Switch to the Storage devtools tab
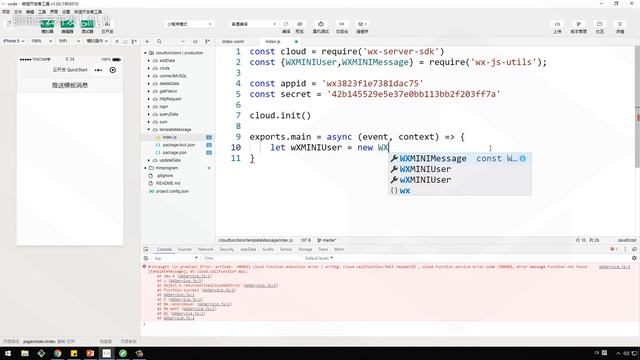 click(305, 249)
